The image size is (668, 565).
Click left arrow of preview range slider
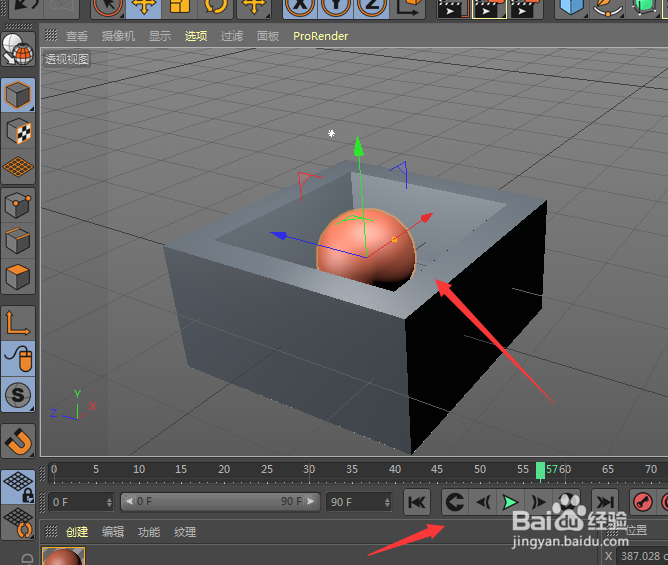tap(129, 502)
